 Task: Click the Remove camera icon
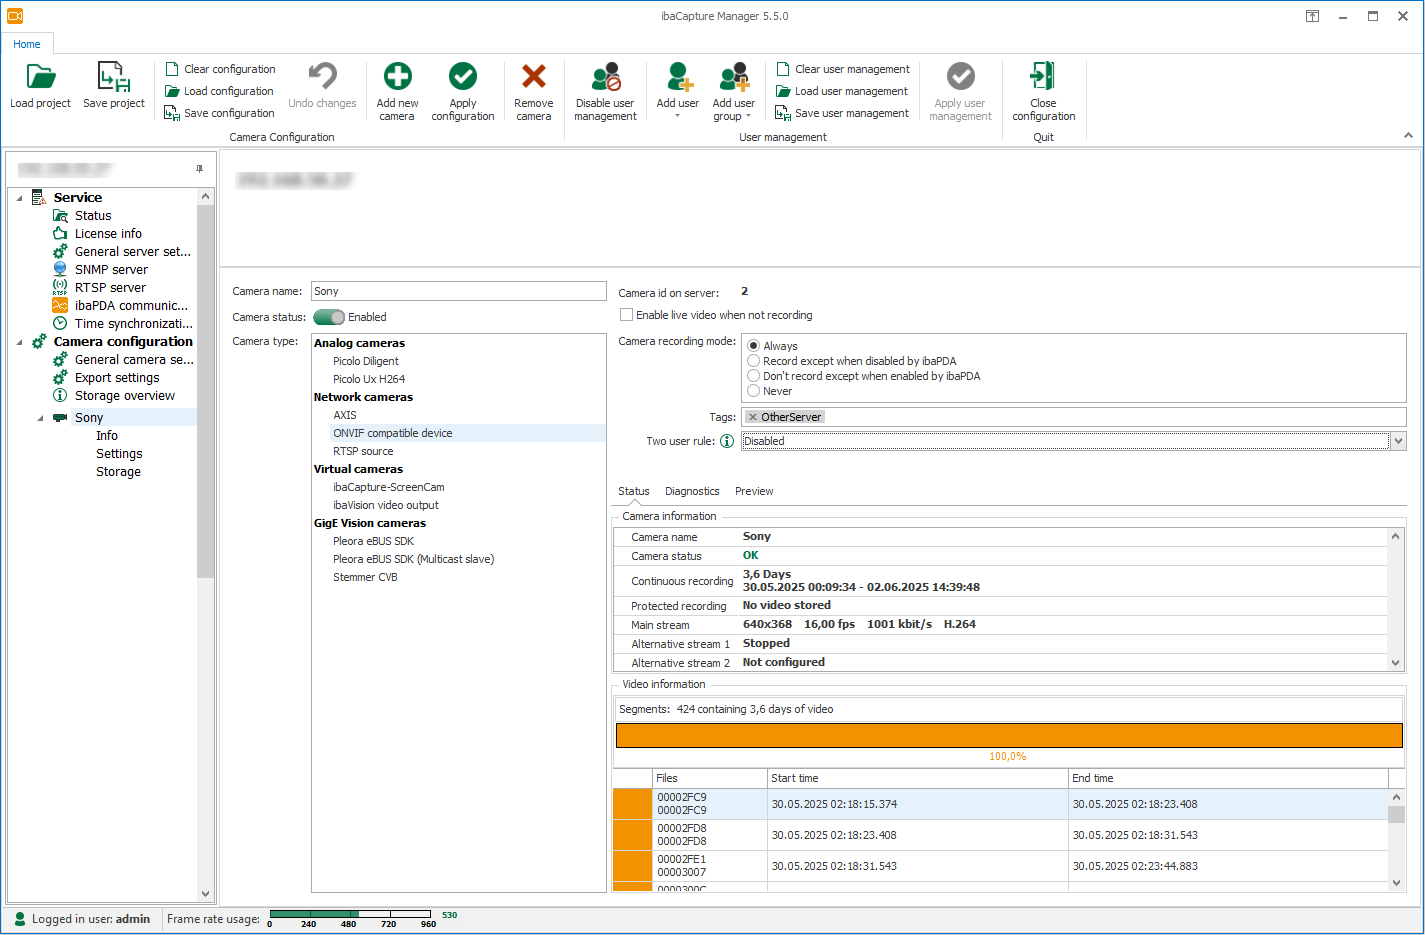point(534,77)
